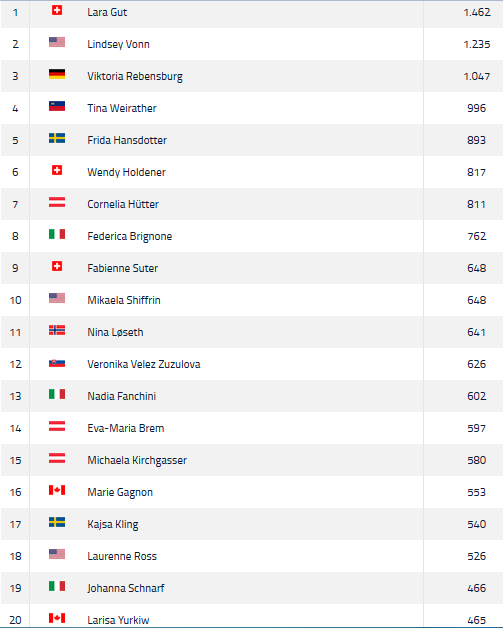The height and width of the screenshot is (628, 503).
Task: Select the Wendy Holdener name link
Action: point(127,172)
